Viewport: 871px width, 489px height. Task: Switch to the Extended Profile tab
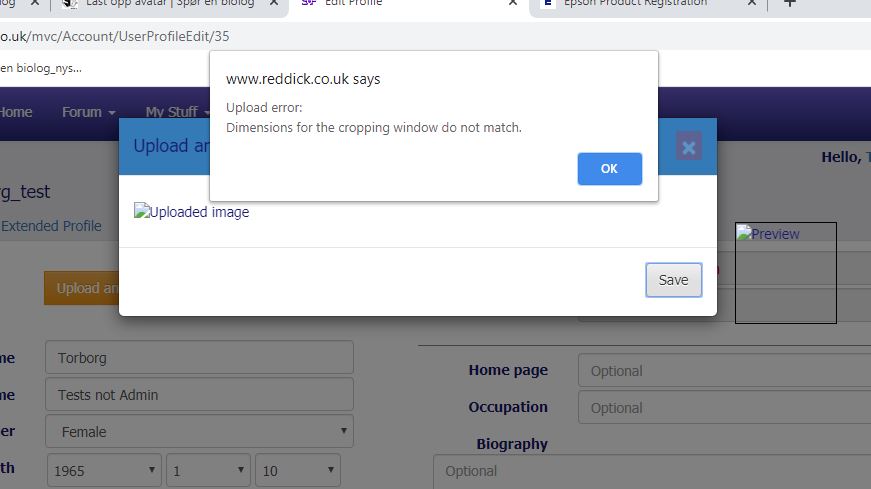[51, 226]
